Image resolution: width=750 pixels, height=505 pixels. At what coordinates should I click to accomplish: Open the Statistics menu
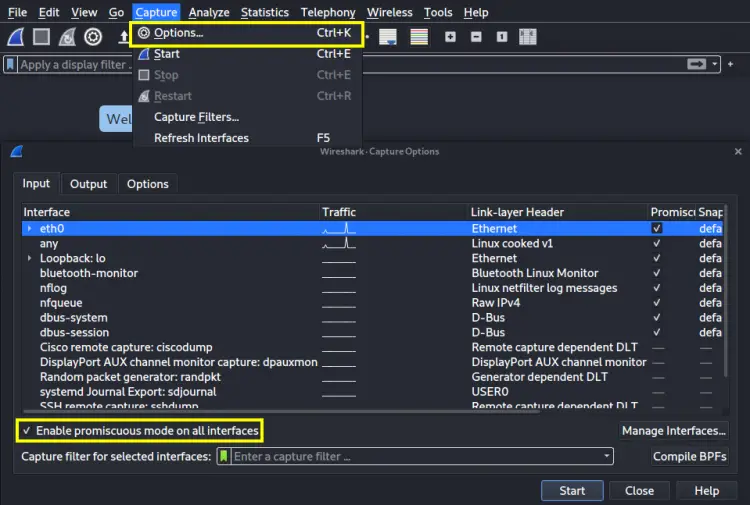pos(265,12)
